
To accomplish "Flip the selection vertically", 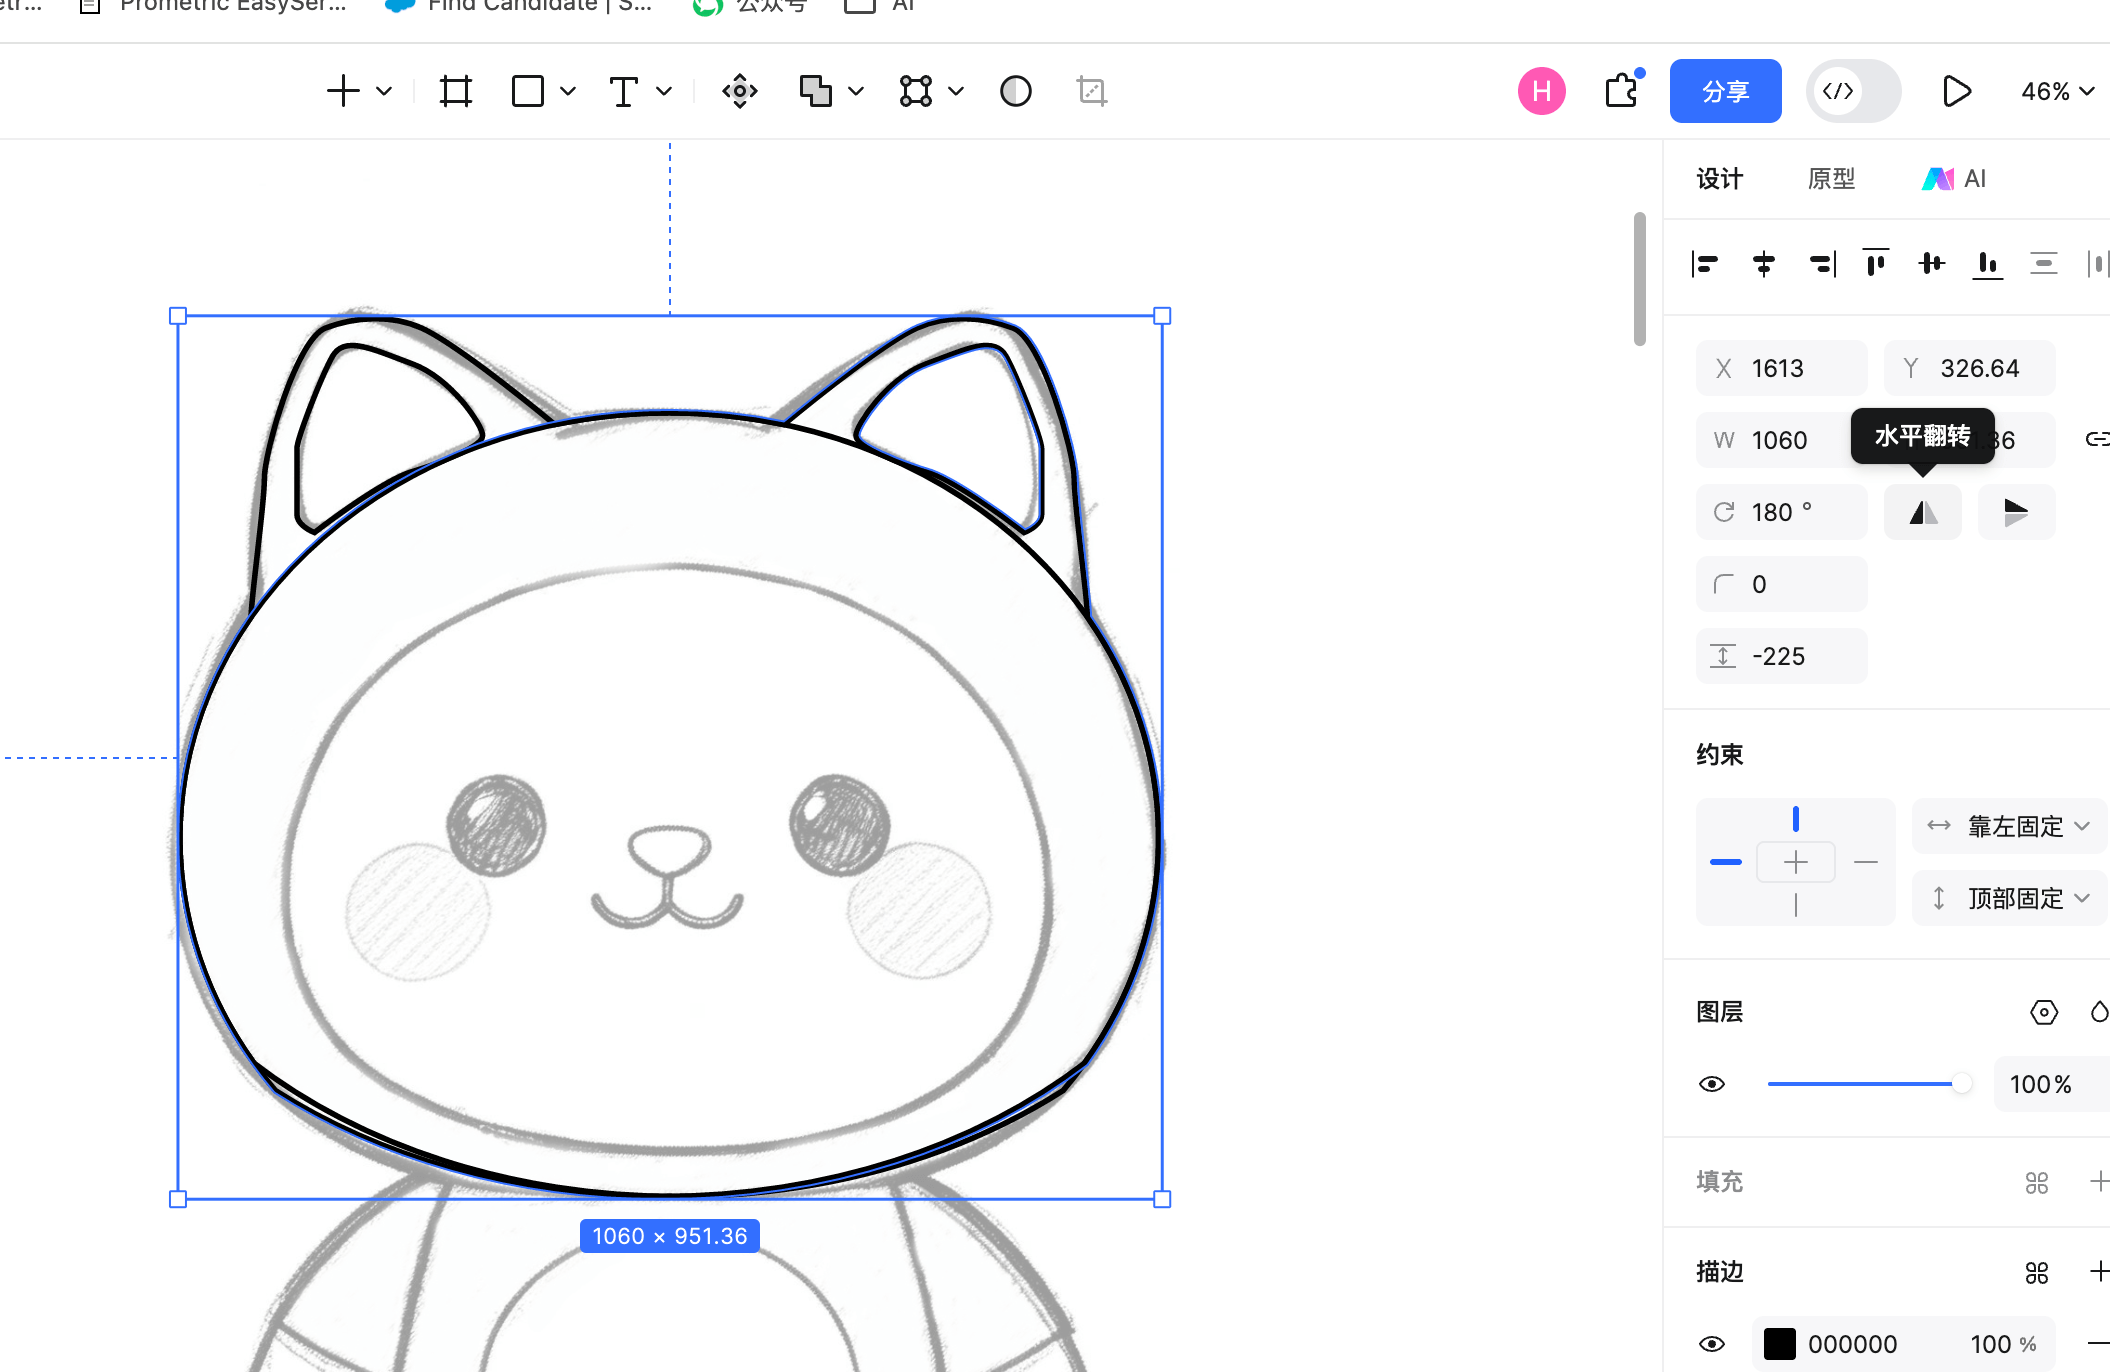I will coord(2016,512).
